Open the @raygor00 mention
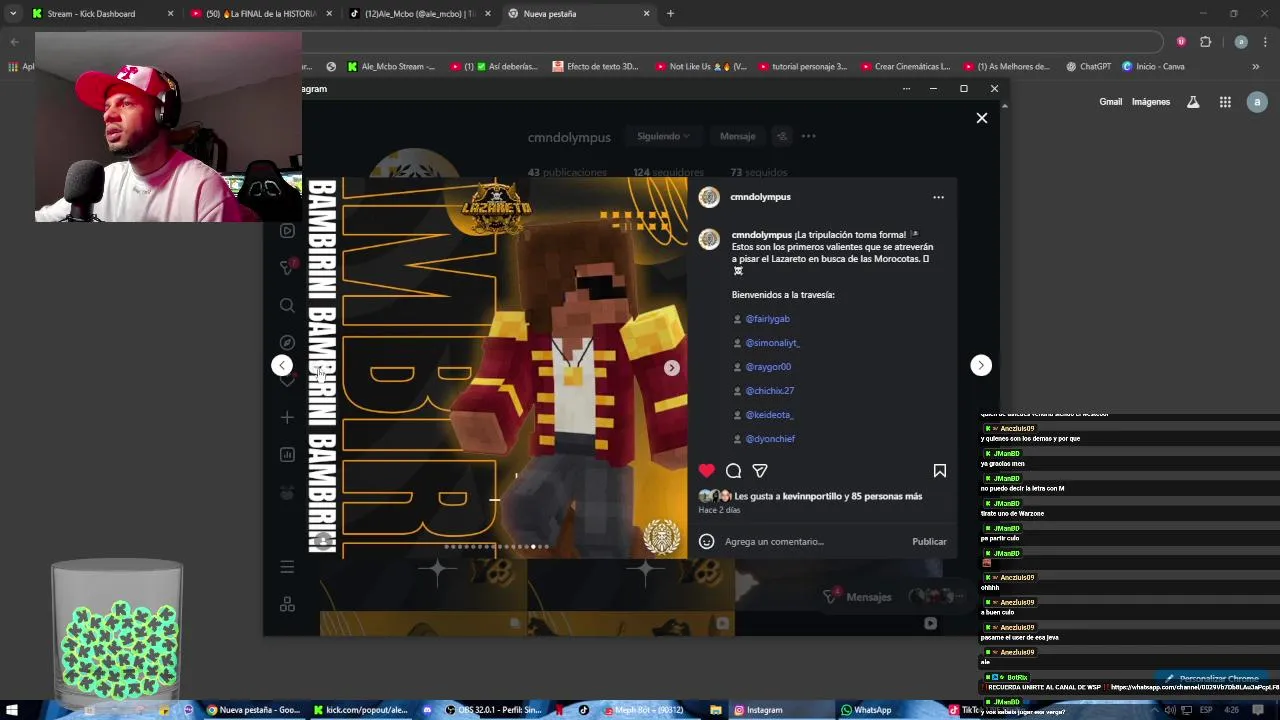Image resolution: width=1280 pixels, height=720 pixels. click(x=768, y=367)
